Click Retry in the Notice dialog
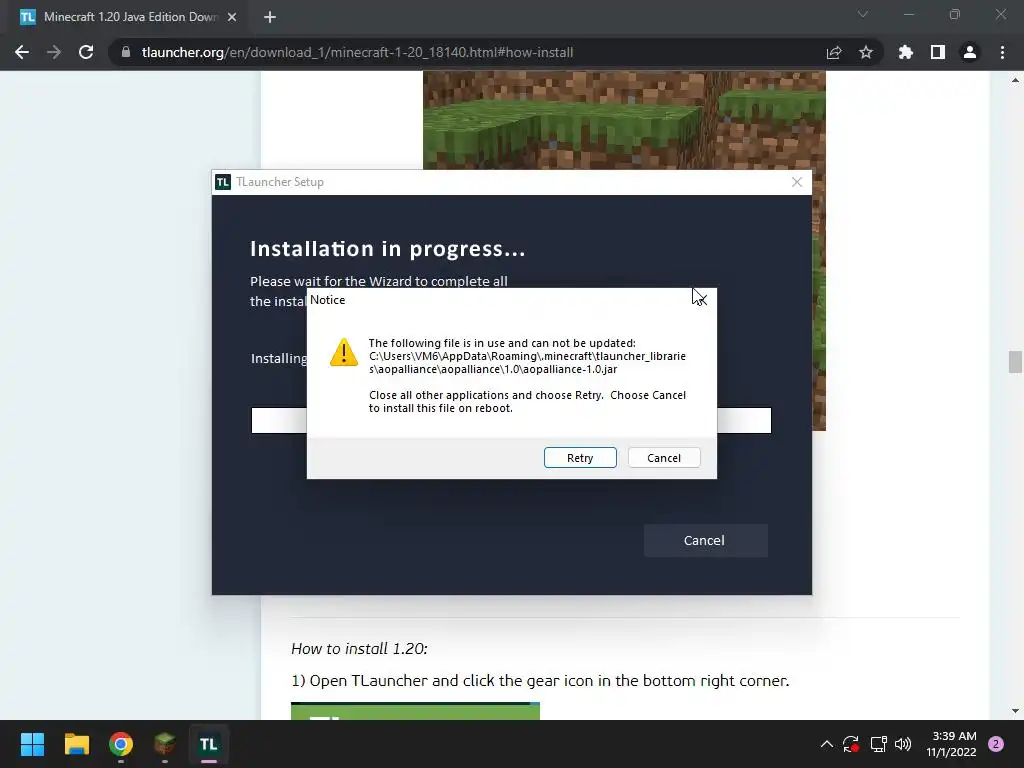 tap(580, 458)
